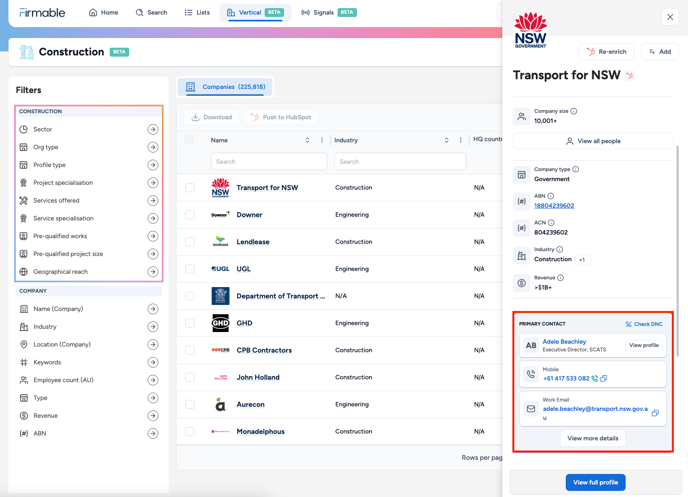Expand the Project specialisation filter arrow
Image resolution: width=688 pixels, height=497 pixels.
pyautogui.click(x=153, y=182)
